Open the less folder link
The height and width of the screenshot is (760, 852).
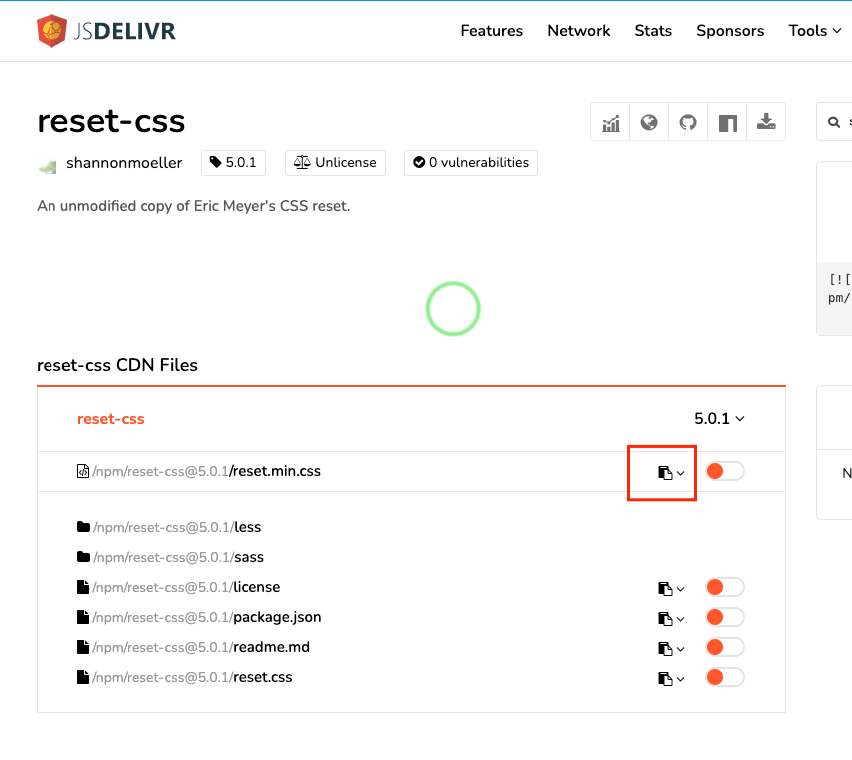pos(177,527)
